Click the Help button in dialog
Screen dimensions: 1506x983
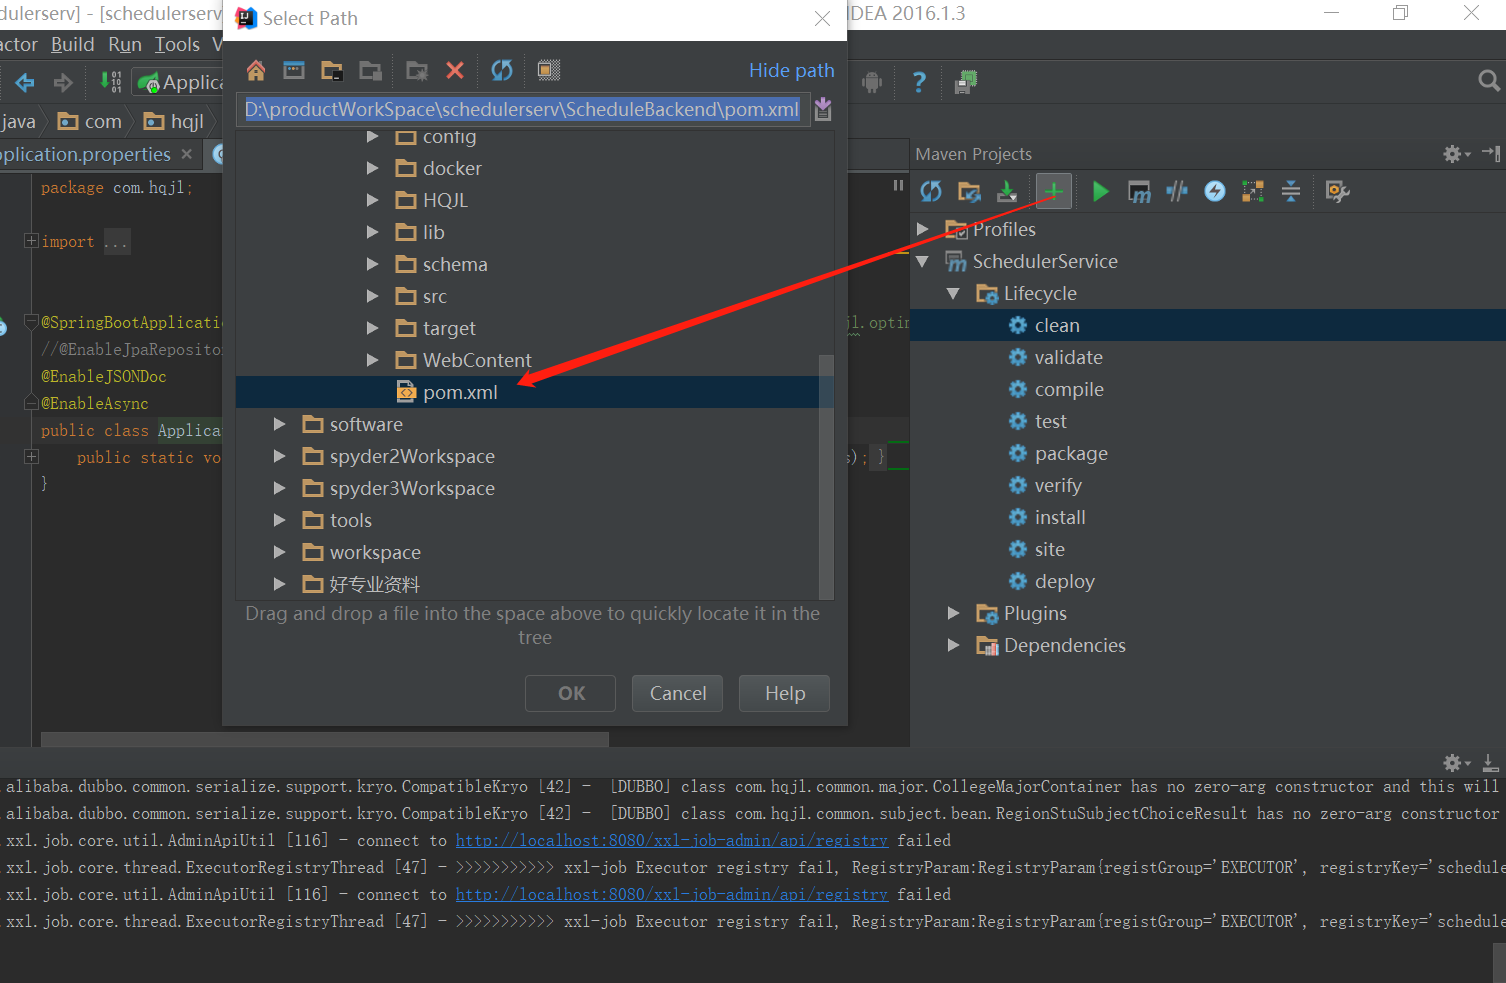[784, 693]
